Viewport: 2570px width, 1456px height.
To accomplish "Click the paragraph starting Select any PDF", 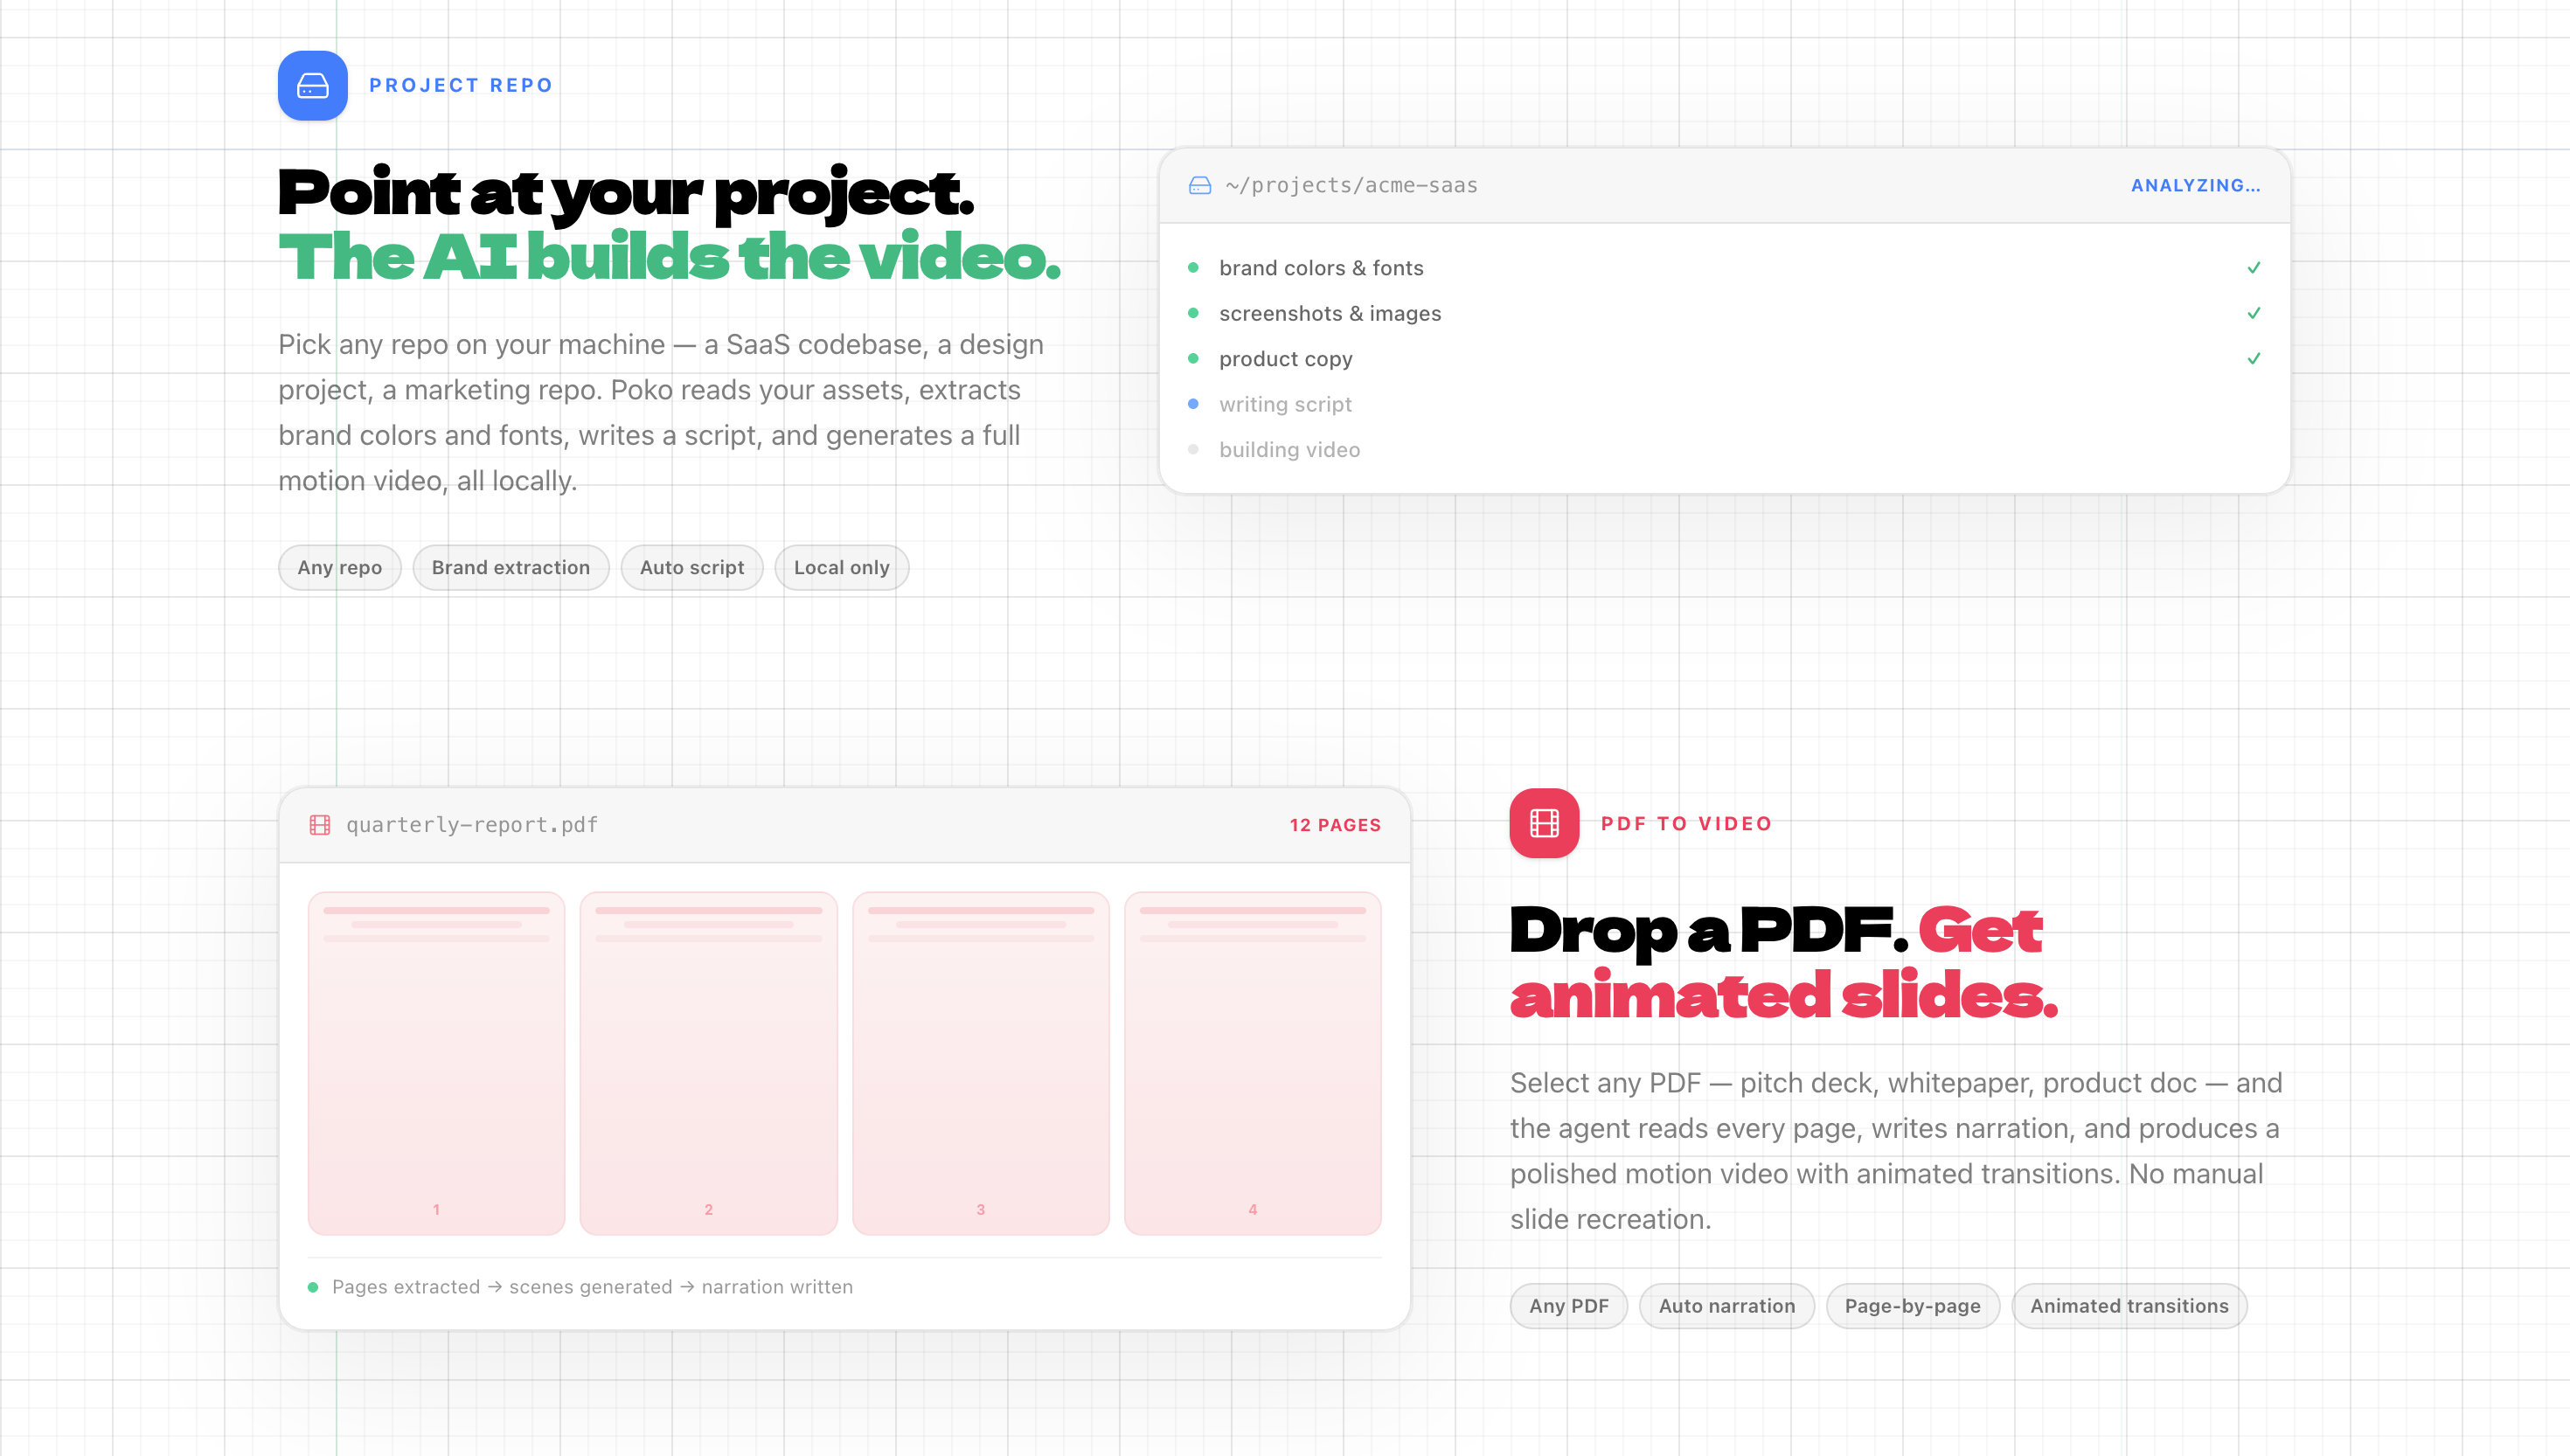I will [1897, 1151].
